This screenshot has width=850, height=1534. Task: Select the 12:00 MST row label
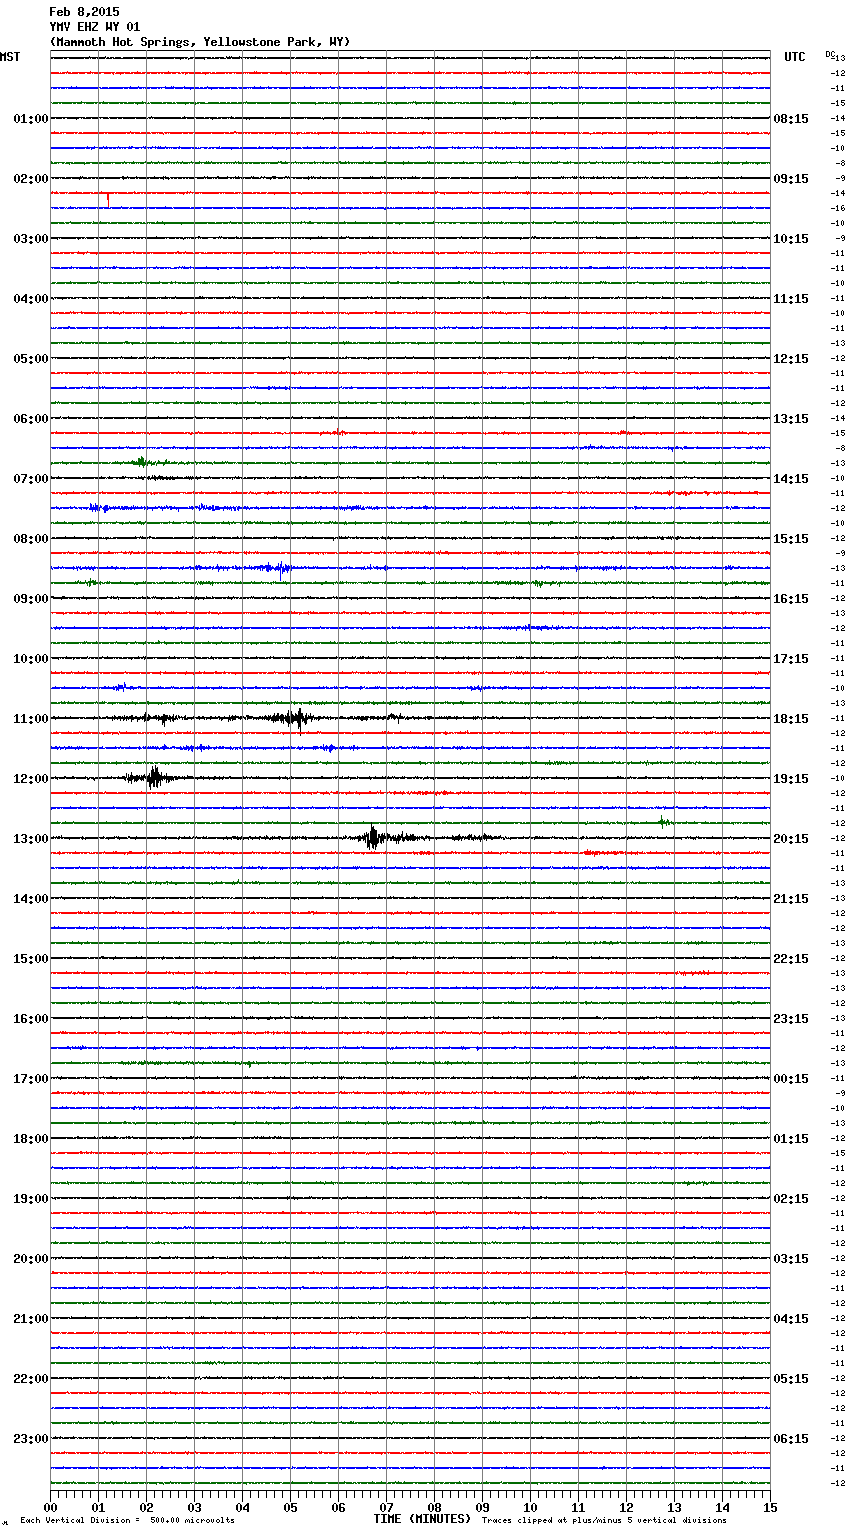[x=31, y=779]
